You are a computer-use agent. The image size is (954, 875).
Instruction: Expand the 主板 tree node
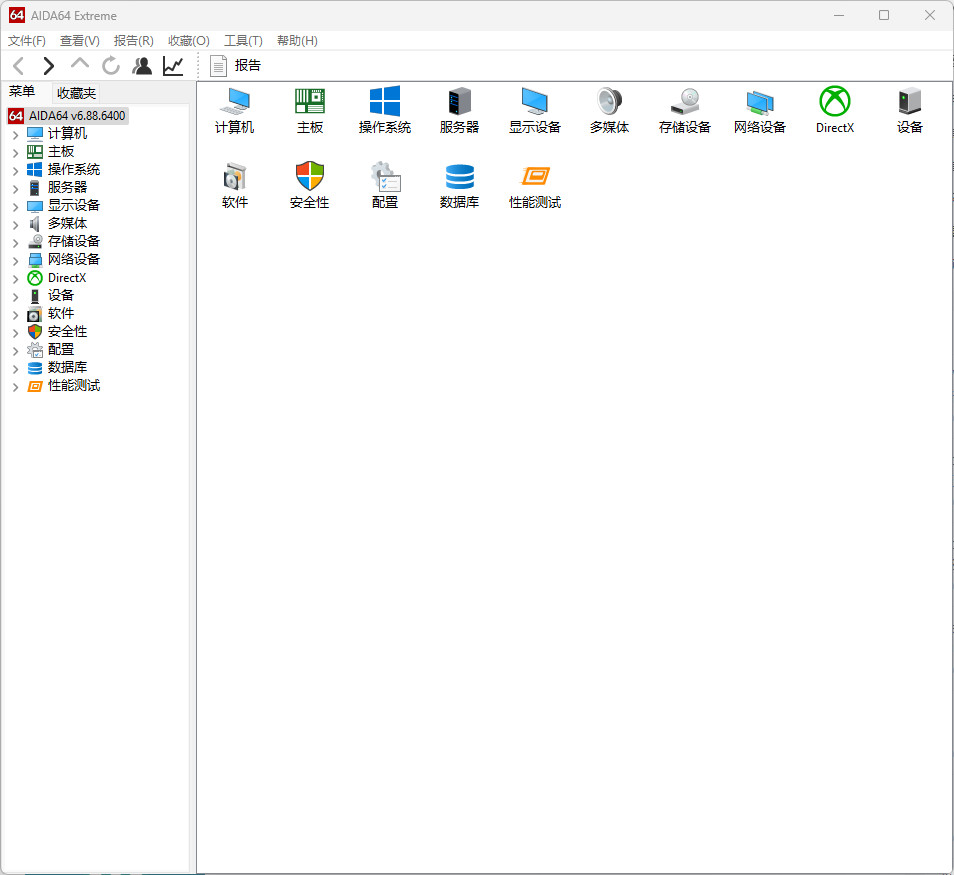tap(16, 152)
